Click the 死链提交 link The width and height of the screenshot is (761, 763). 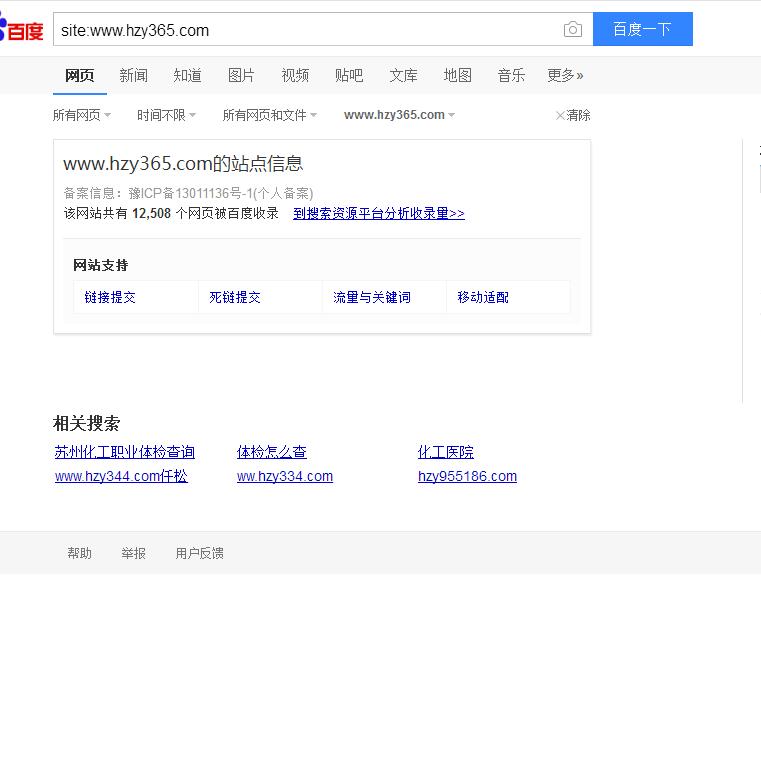point(235,297)
